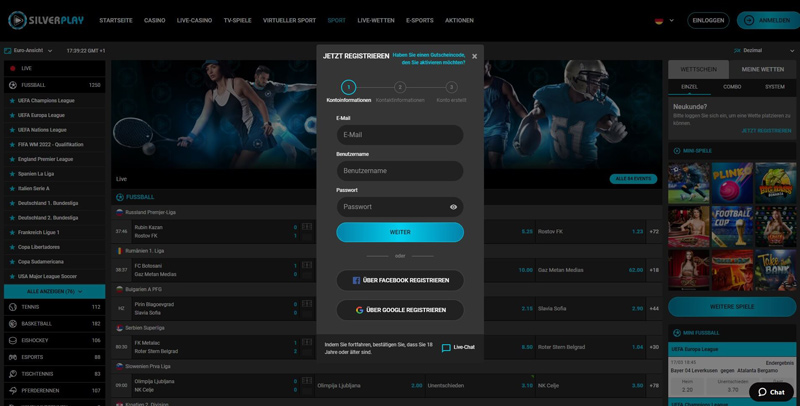This screenshot has height=406, width=800.
Task: Register via Über Google Registrieren
Action: coord(400,310)
